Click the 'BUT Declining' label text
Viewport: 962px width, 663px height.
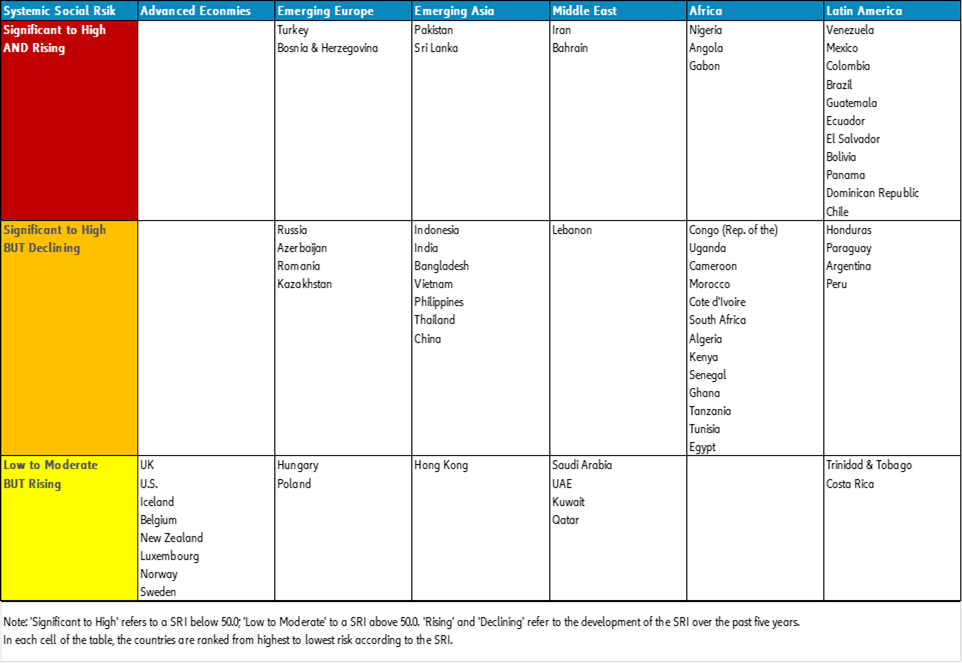point(41,248)
